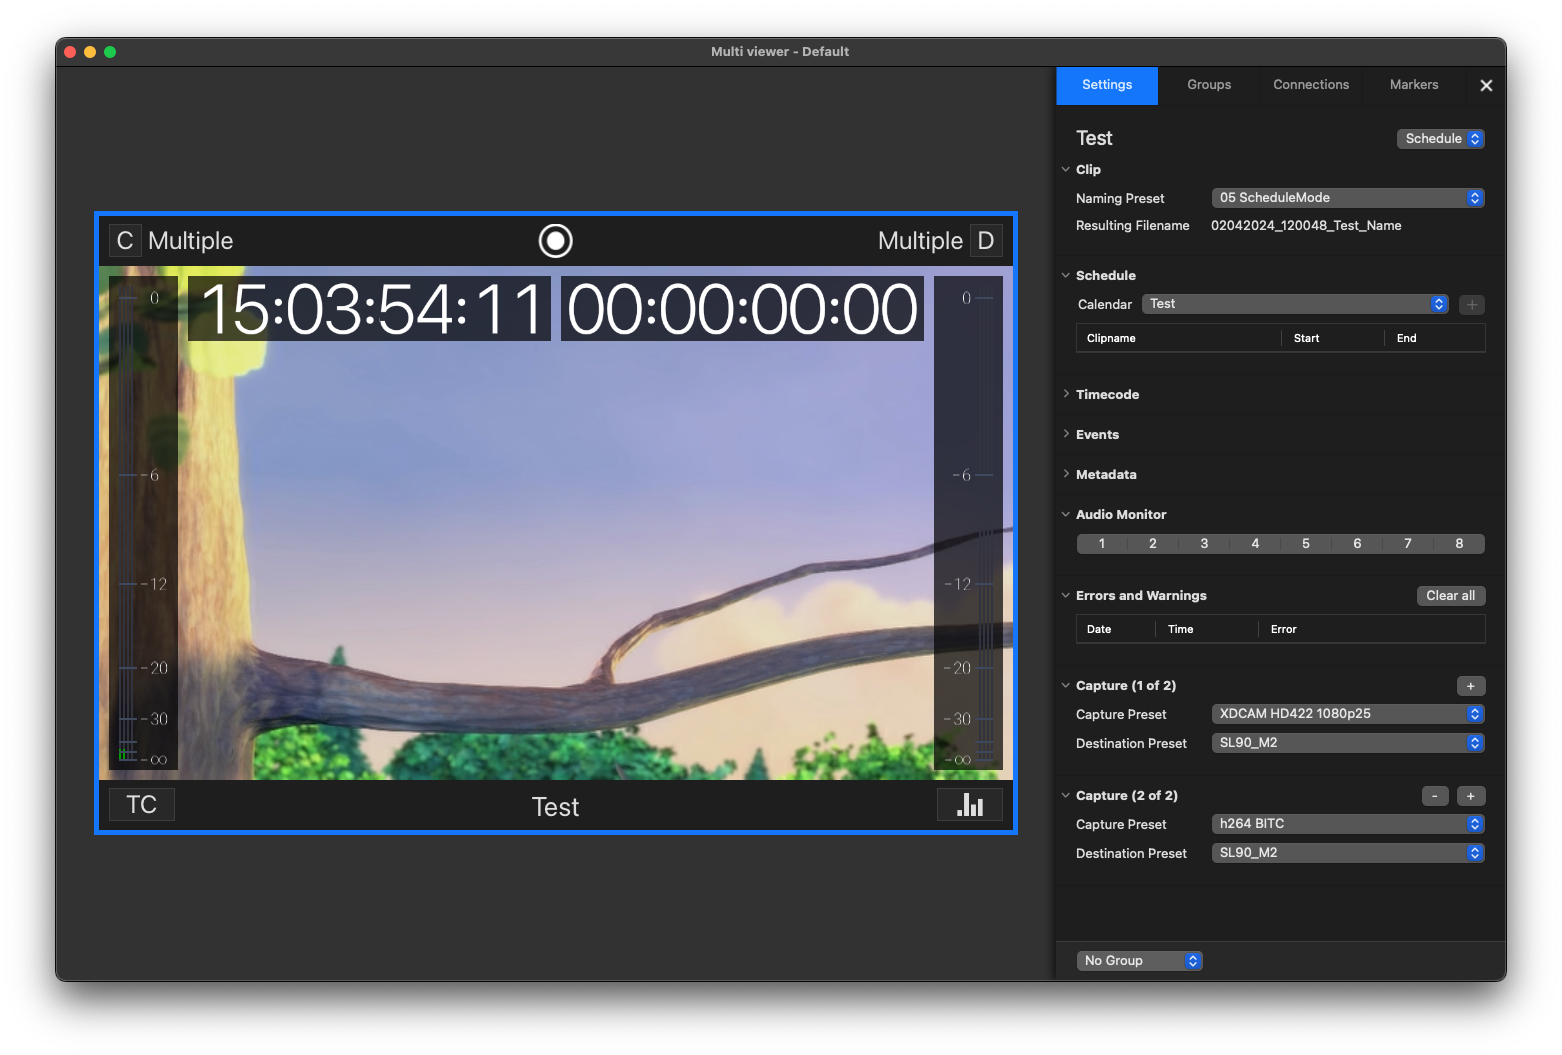The image size is (1562, 1055).
Task: Open the Connections tab
Action: [x=1311, y=85]
